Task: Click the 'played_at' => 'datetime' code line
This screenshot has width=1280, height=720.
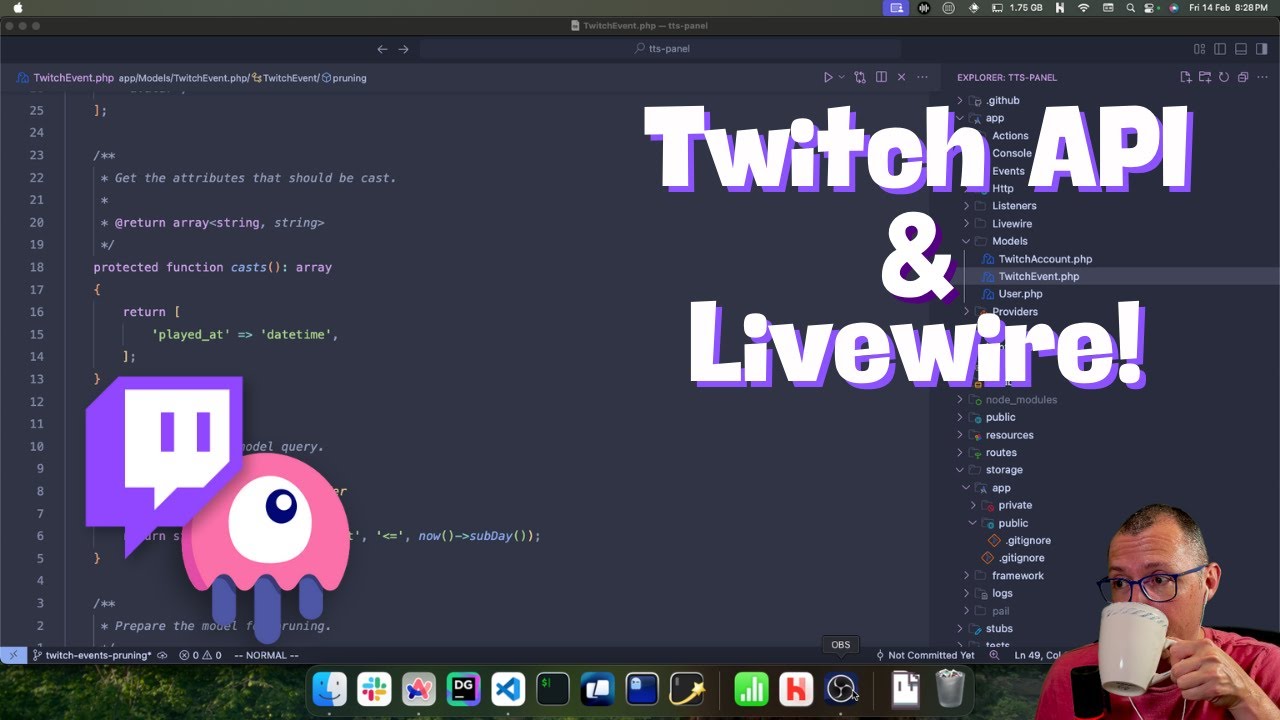Action: tap(245, 334)
